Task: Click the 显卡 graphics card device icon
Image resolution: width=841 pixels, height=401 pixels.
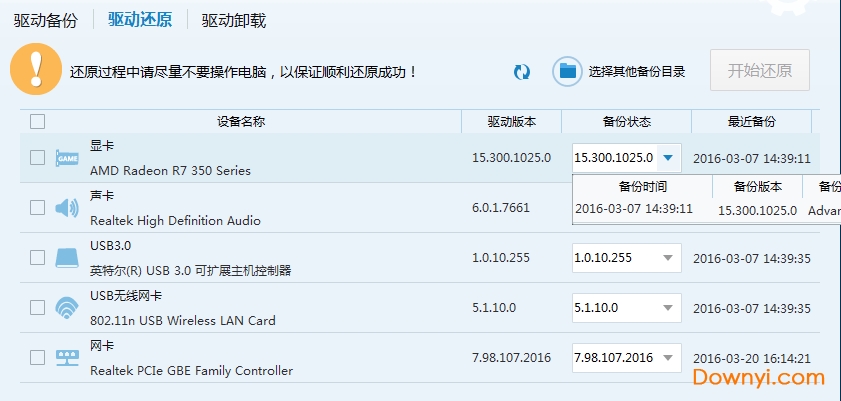Action: tap(67, 158)
